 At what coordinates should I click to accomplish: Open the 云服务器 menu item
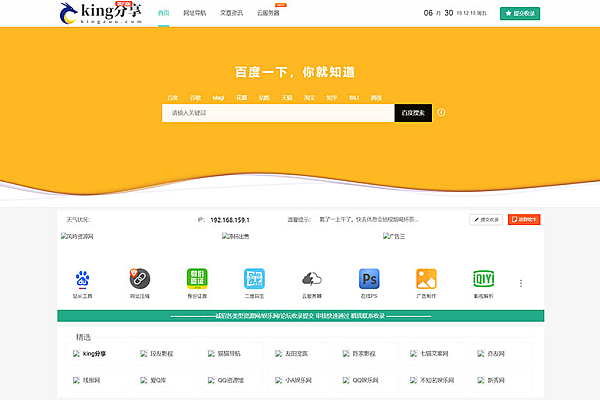(x=268, y=13)
